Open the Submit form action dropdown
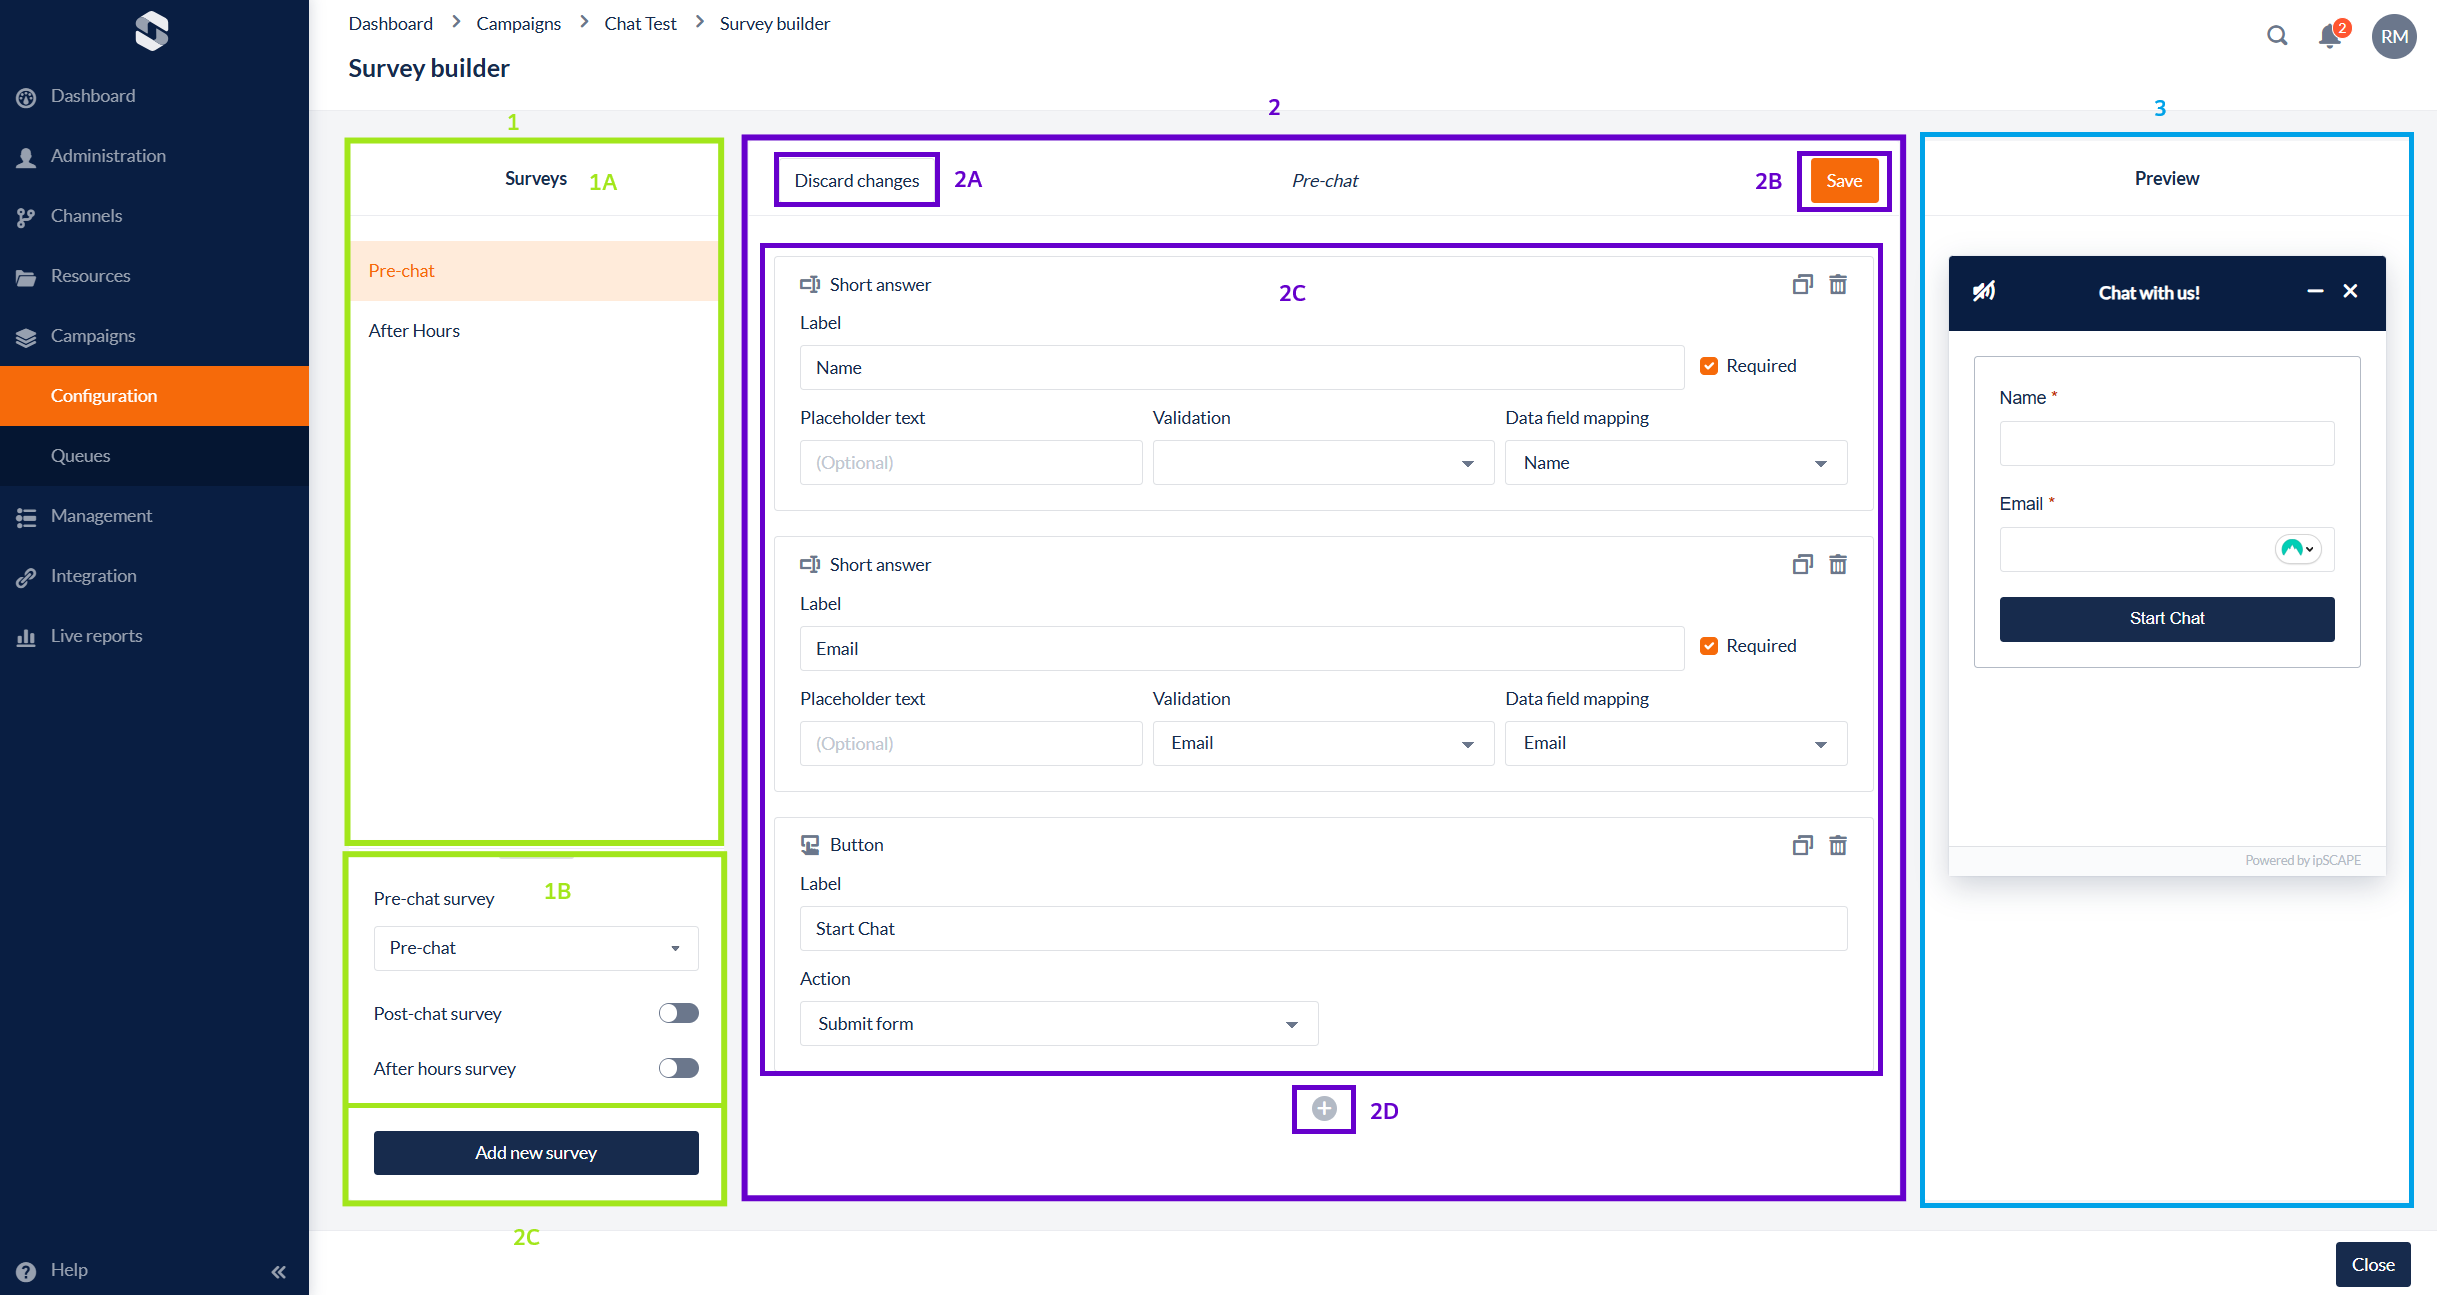Screen dimensions: 2437x1295 (x=1058, y=1024)
